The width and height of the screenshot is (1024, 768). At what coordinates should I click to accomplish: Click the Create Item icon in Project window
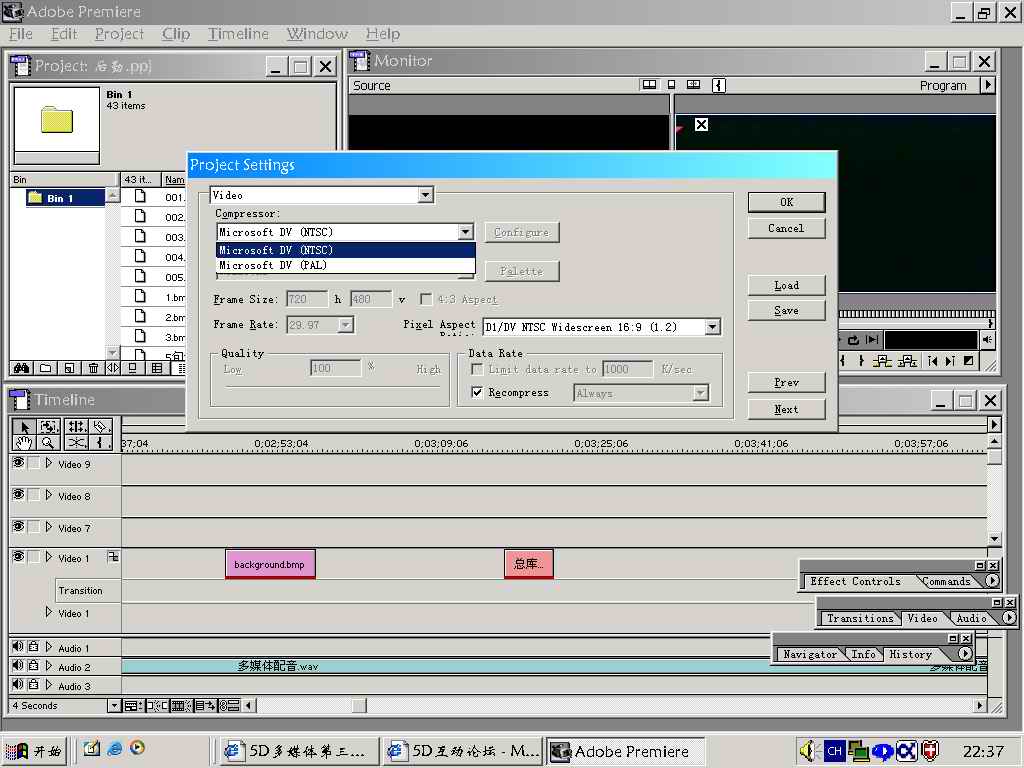(69, 368)
